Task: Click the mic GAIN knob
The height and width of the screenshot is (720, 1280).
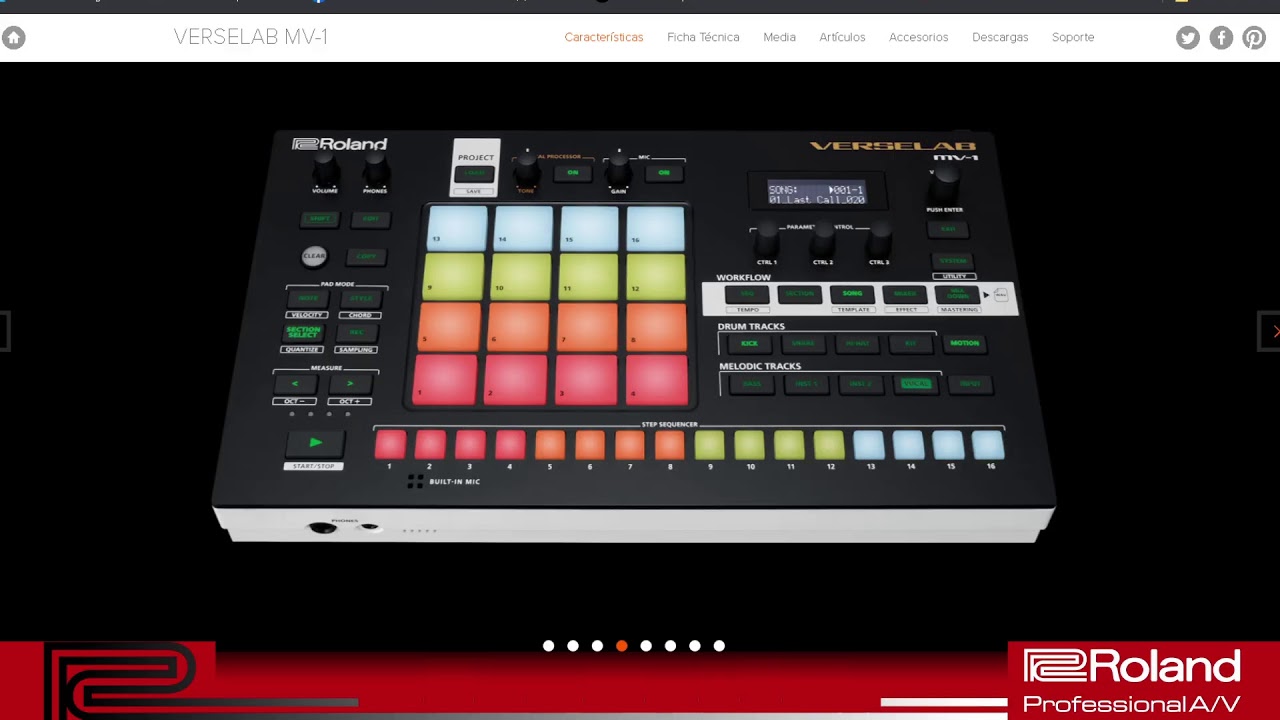Action: [619, 171]
